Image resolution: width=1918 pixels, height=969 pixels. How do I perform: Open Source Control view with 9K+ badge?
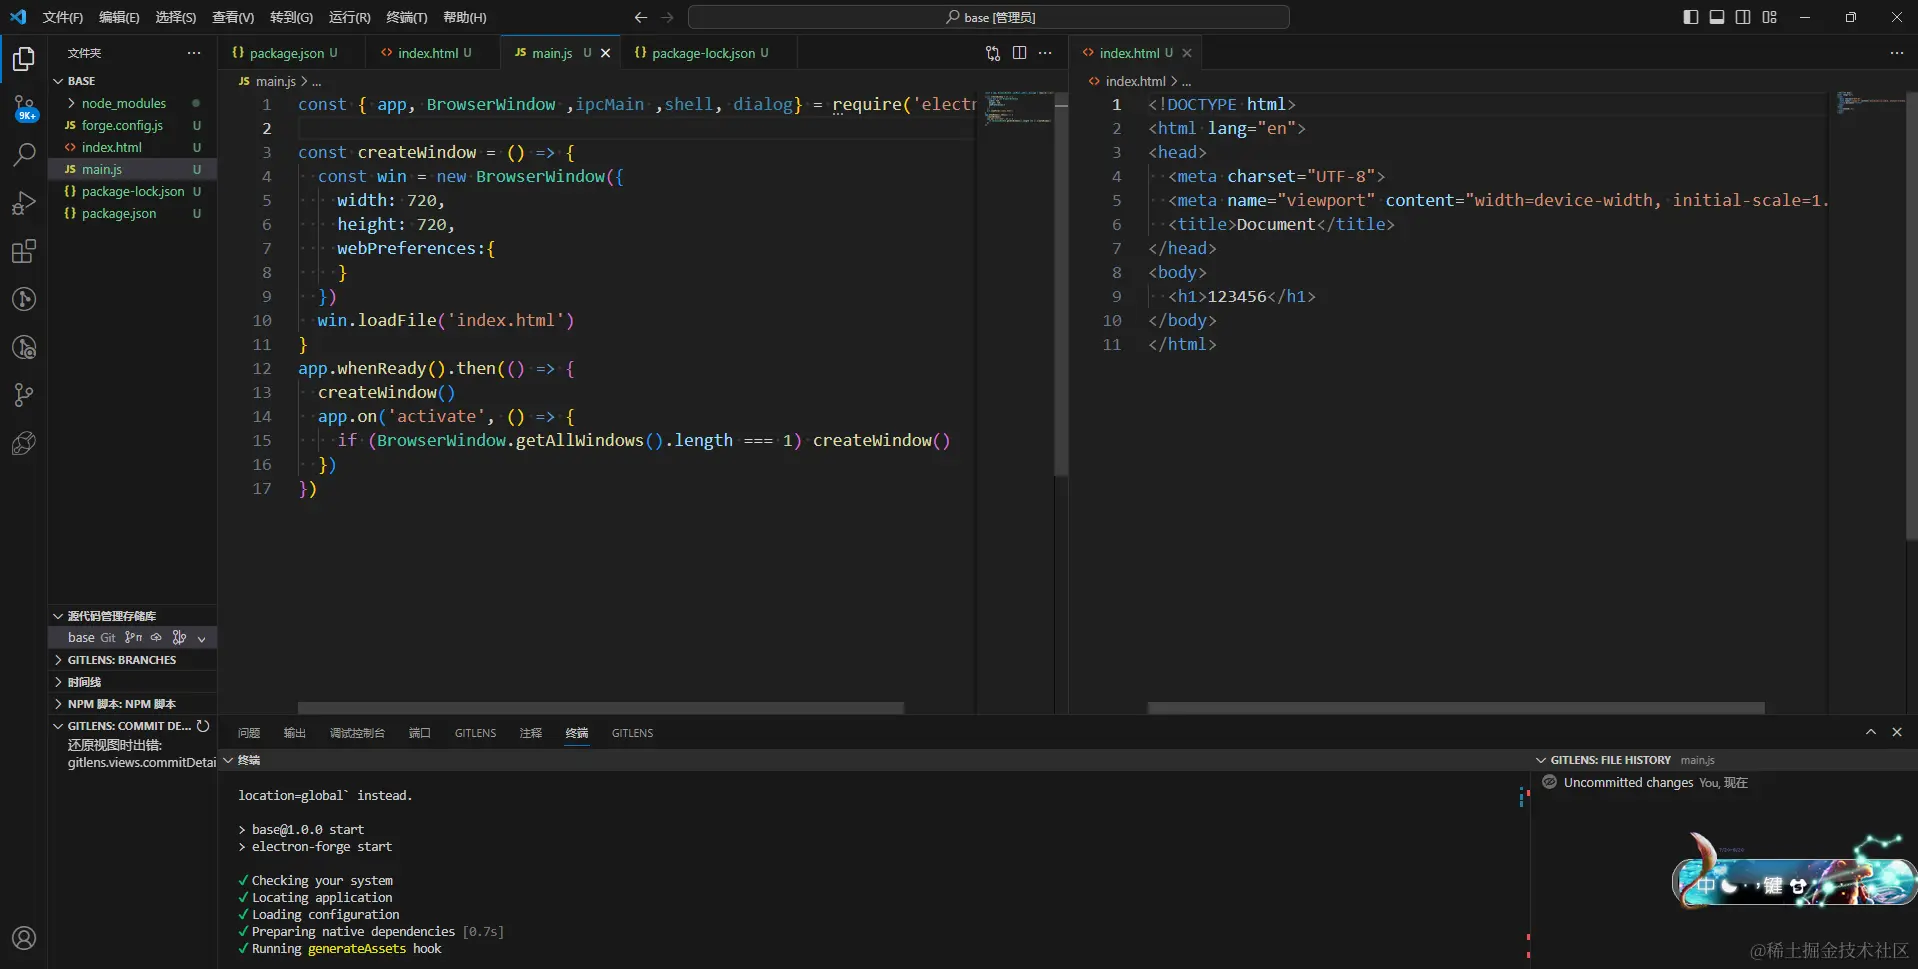(24, 107)
